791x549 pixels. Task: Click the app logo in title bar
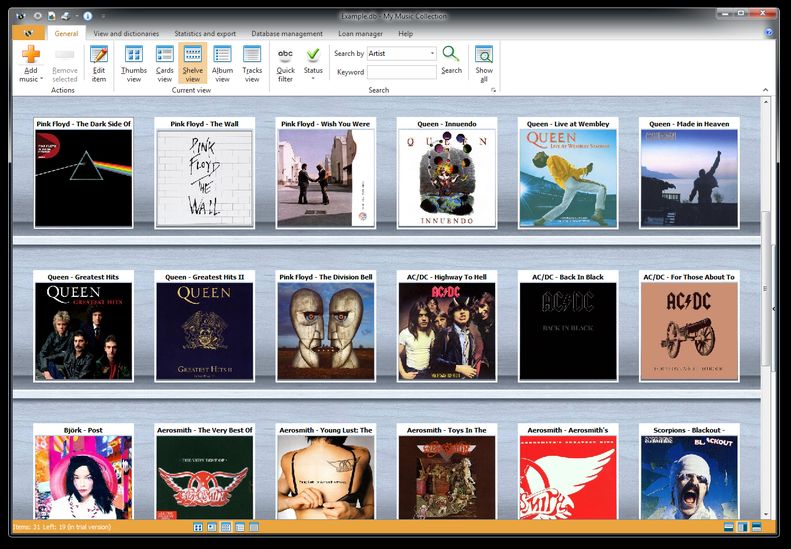21,16
